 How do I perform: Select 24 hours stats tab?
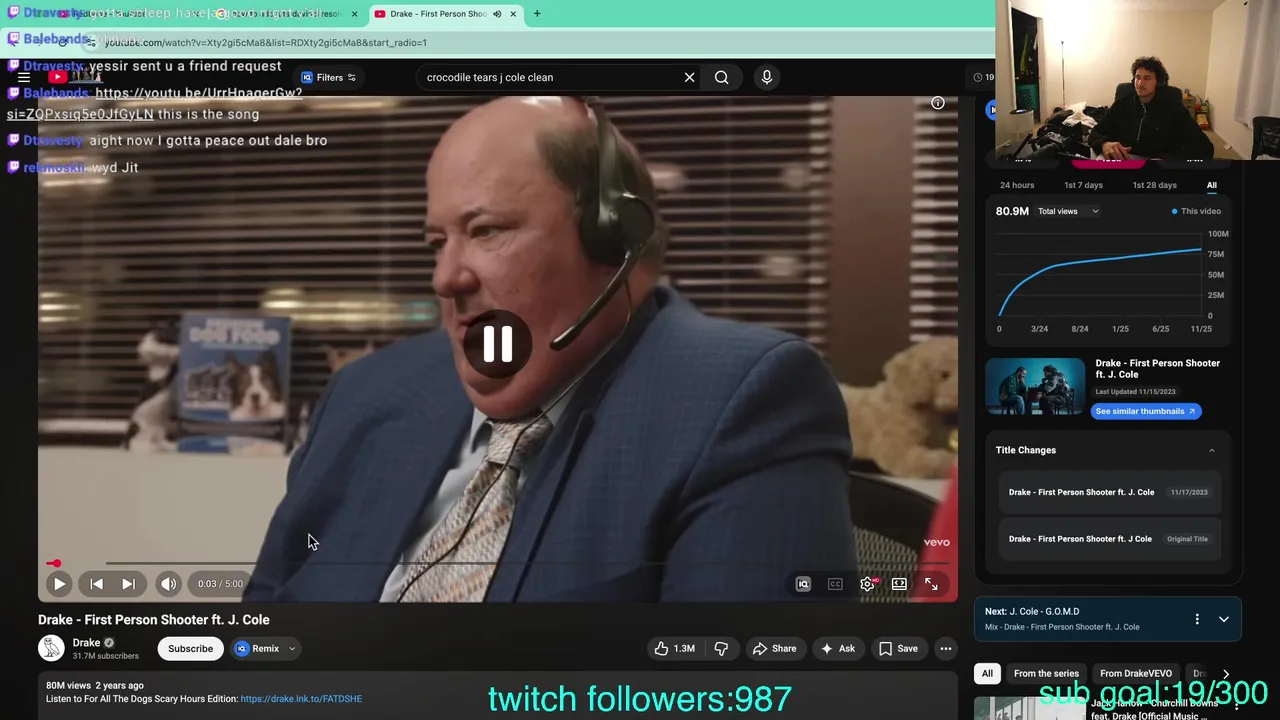point(1017,185)
